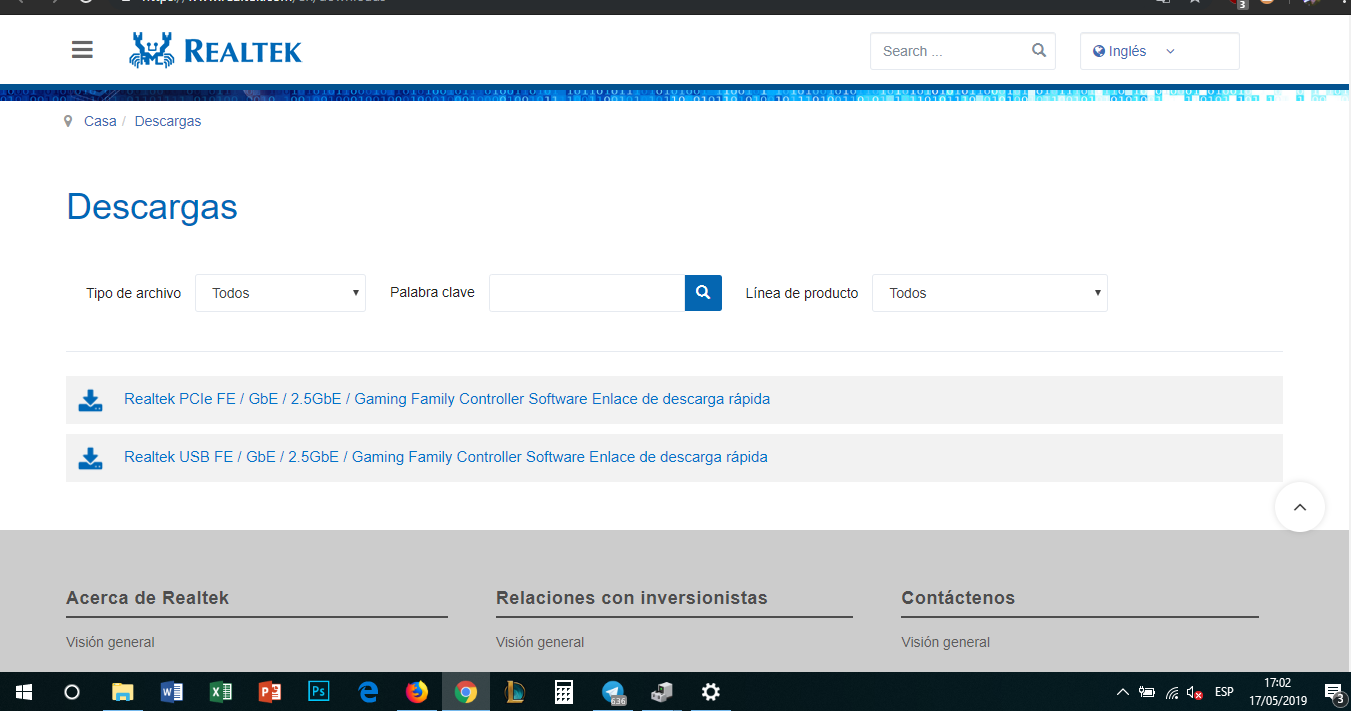Focus the Palabra clave input

587,293
